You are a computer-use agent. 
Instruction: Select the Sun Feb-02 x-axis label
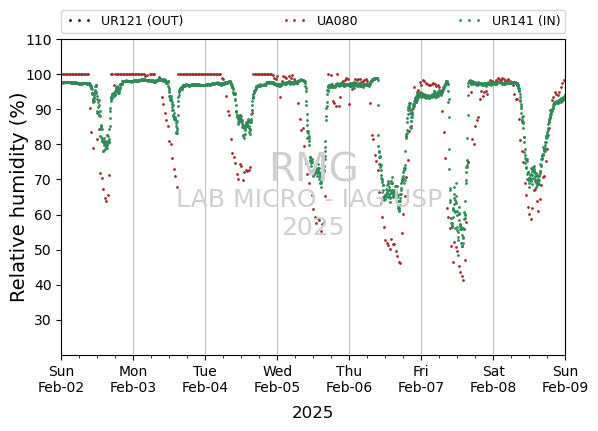coord(61,379)
